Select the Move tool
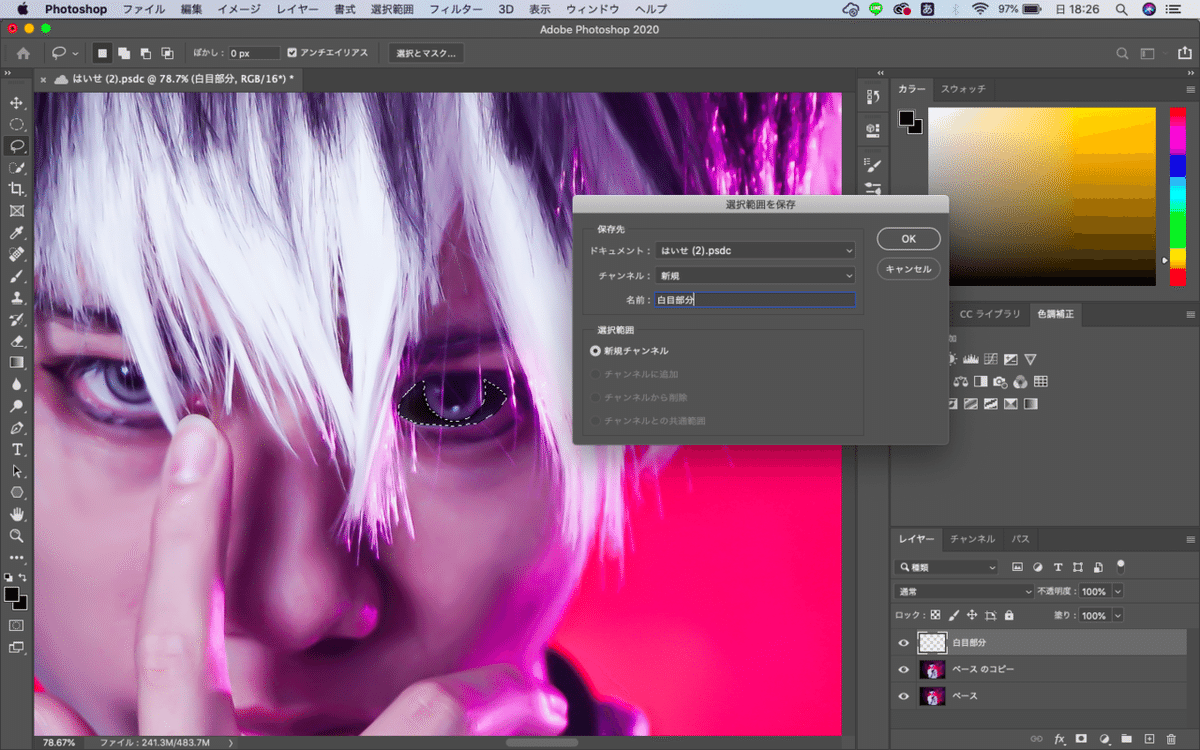 (x=17, y=103)
